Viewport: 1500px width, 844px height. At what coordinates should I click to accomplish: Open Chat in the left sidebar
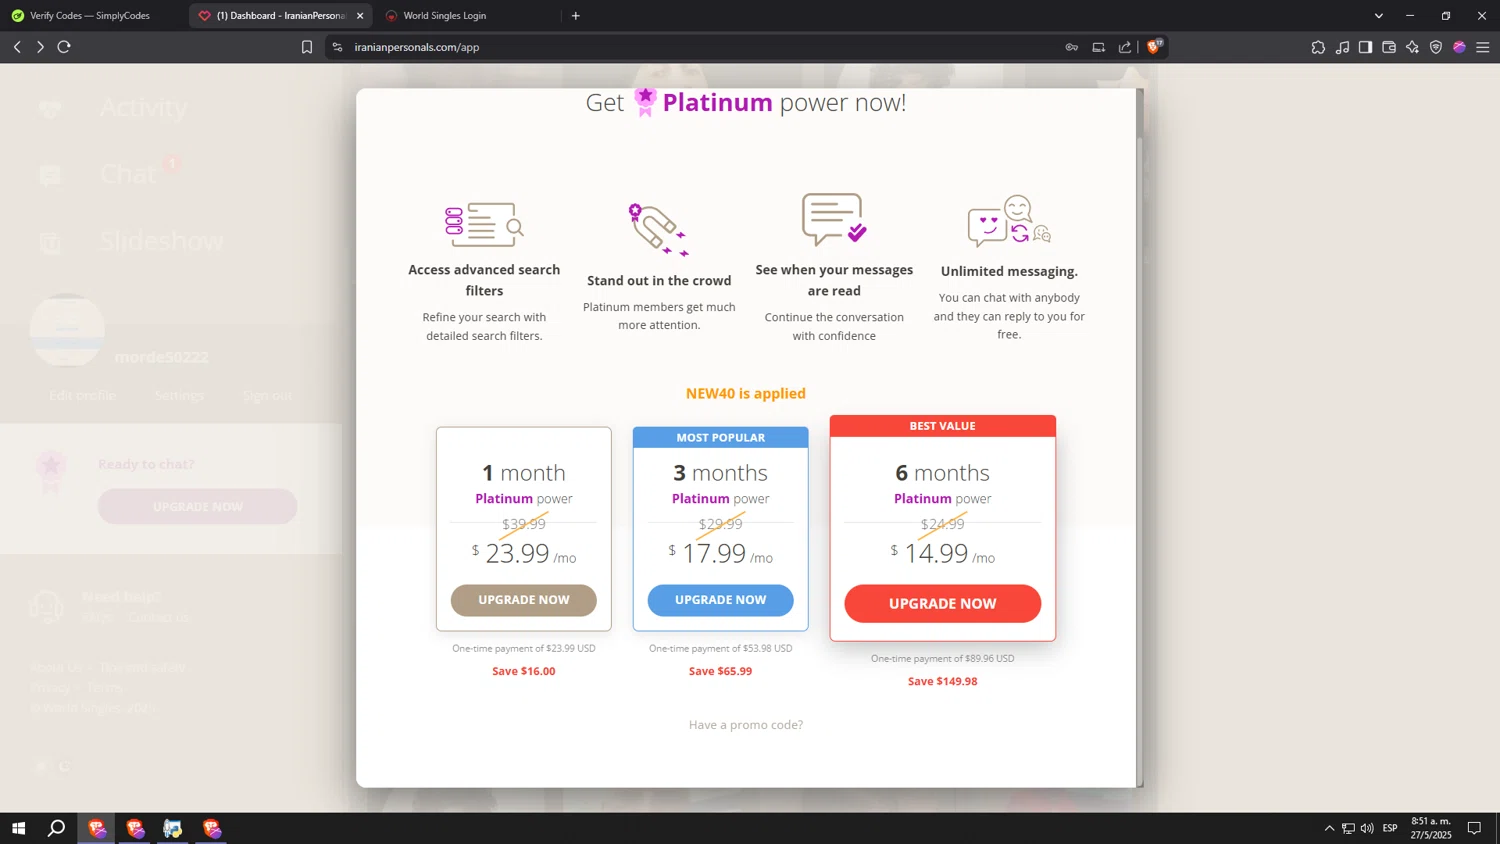coord(128,174)
